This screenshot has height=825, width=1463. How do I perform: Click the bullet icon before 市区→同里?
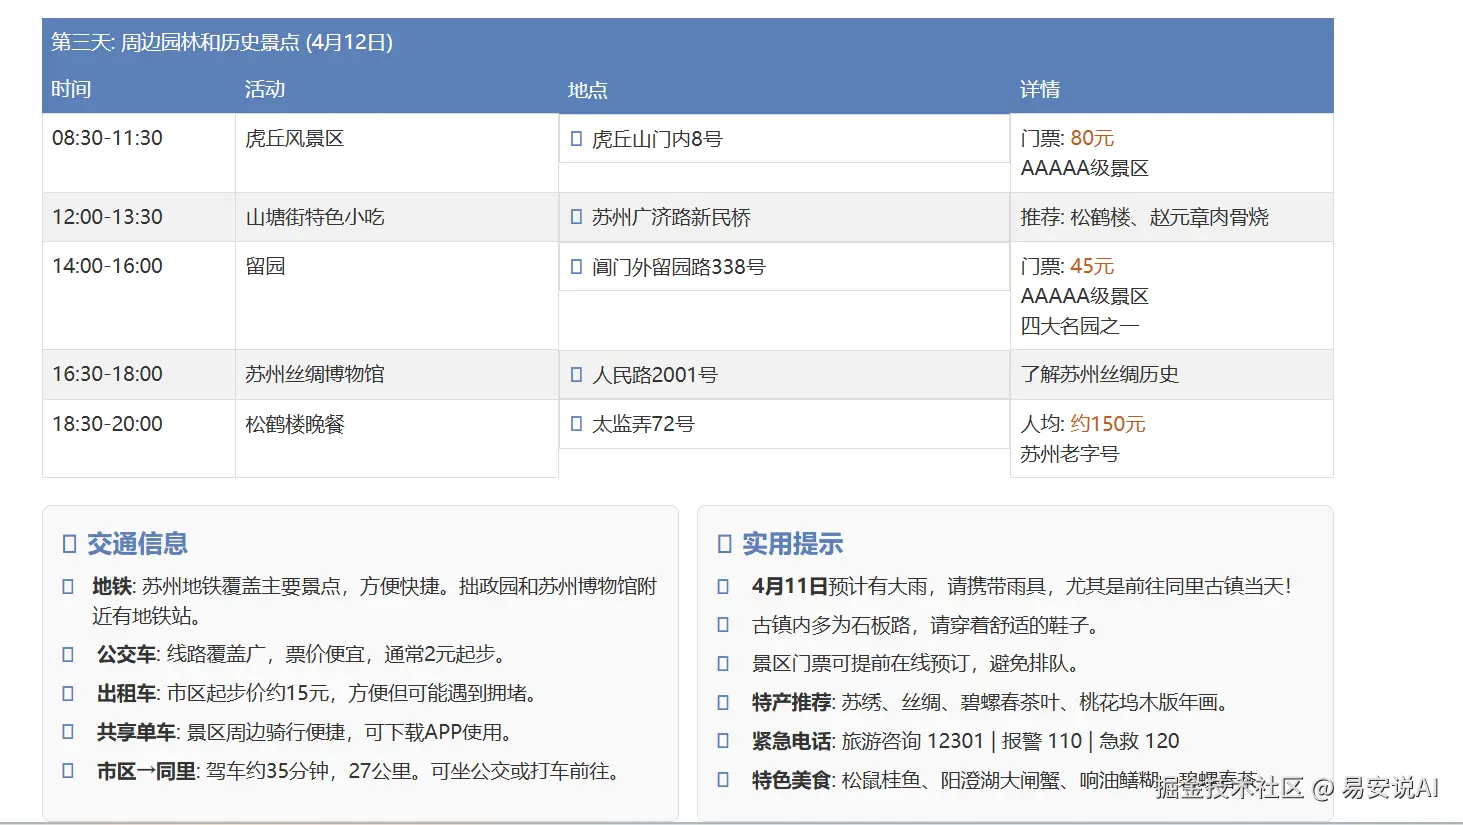click(68, 772)
